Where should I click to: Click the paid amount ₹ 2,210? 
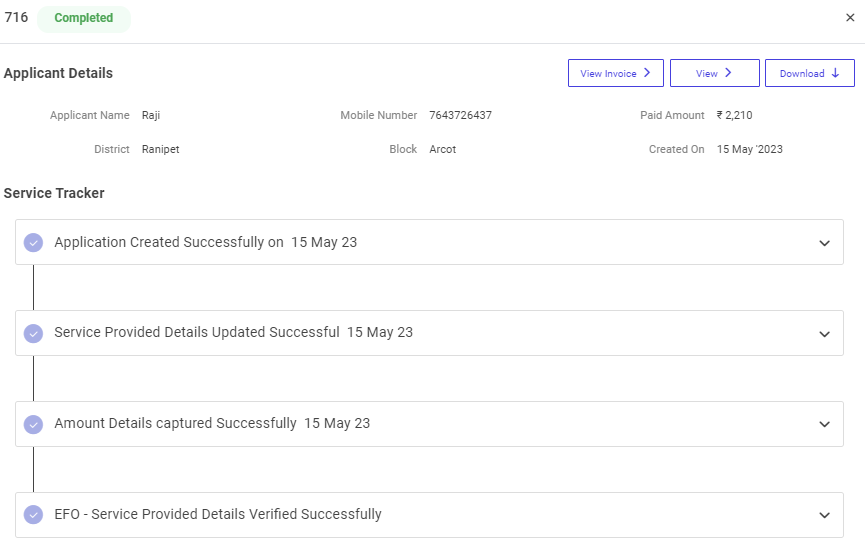[x=734, y=115]
